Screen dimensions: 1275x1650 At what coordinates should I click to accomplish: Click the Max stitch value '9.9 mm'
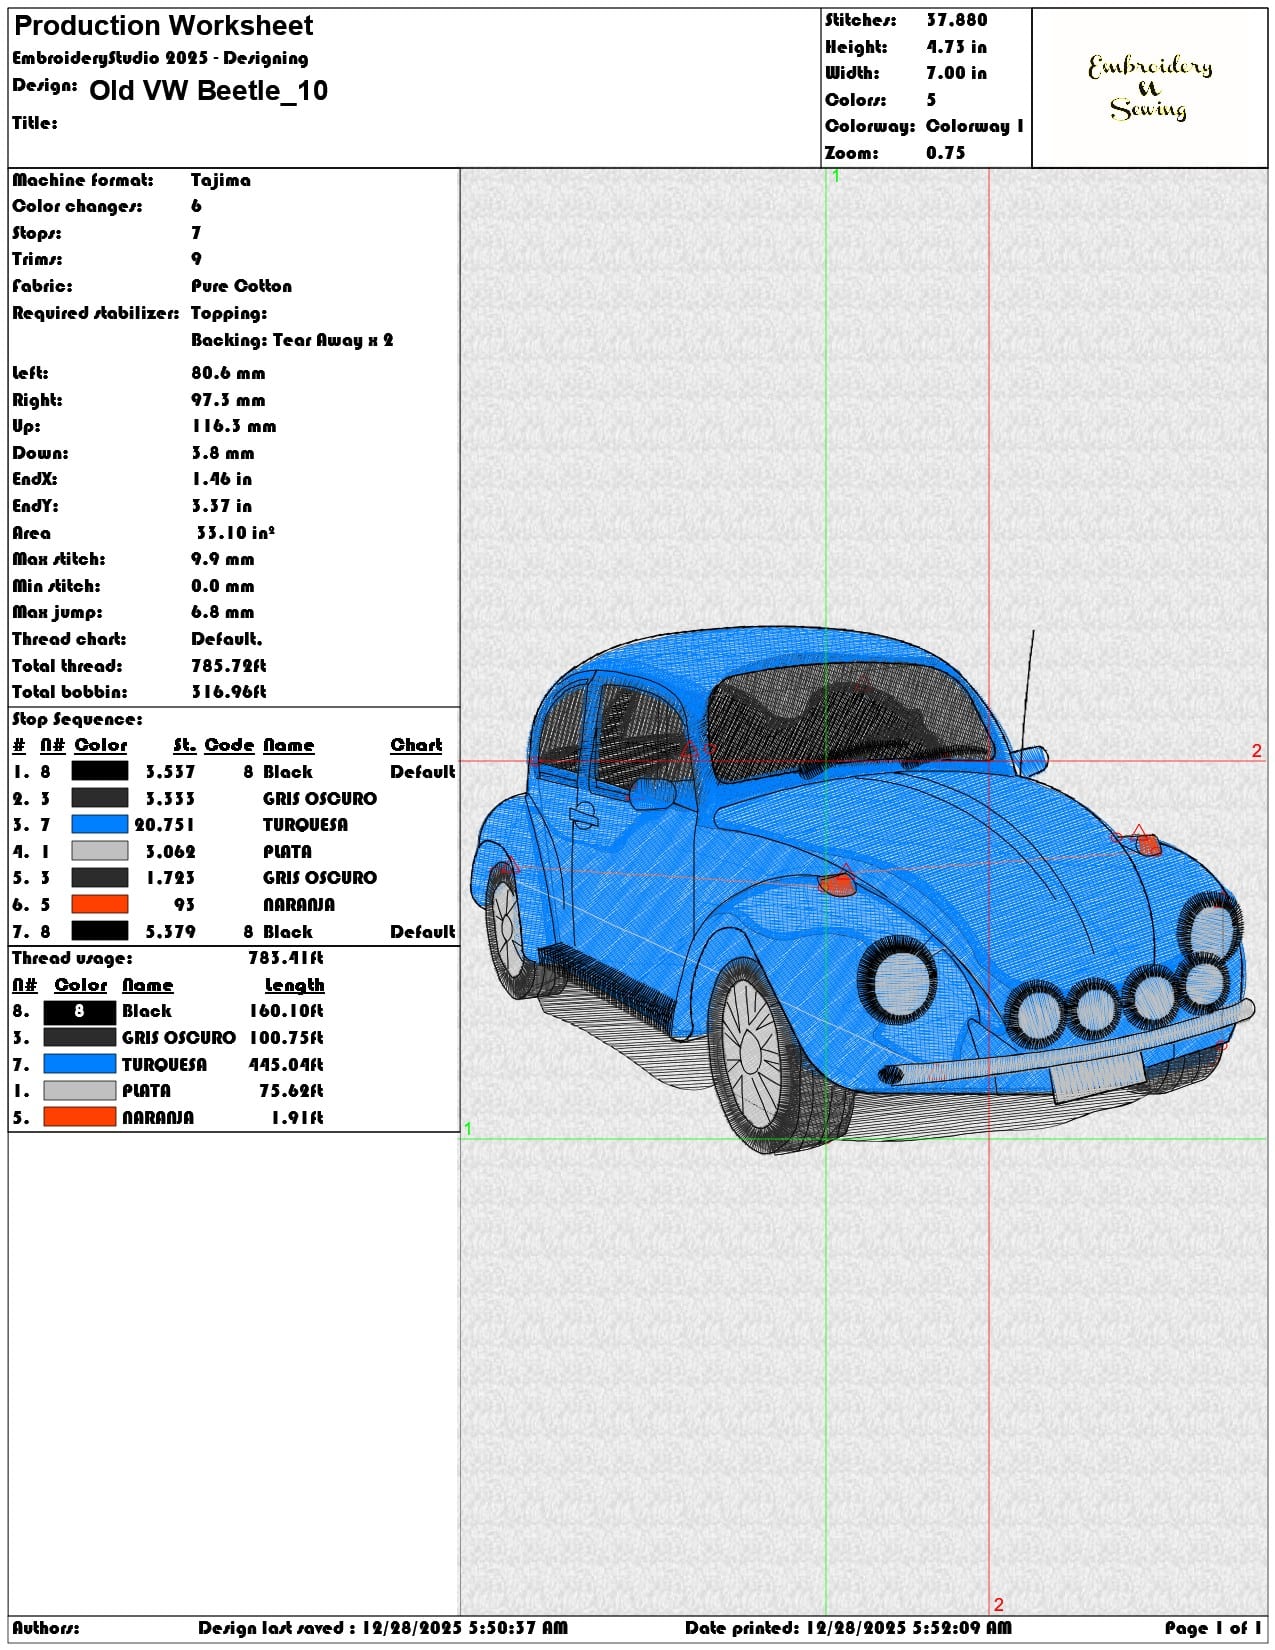223,559
